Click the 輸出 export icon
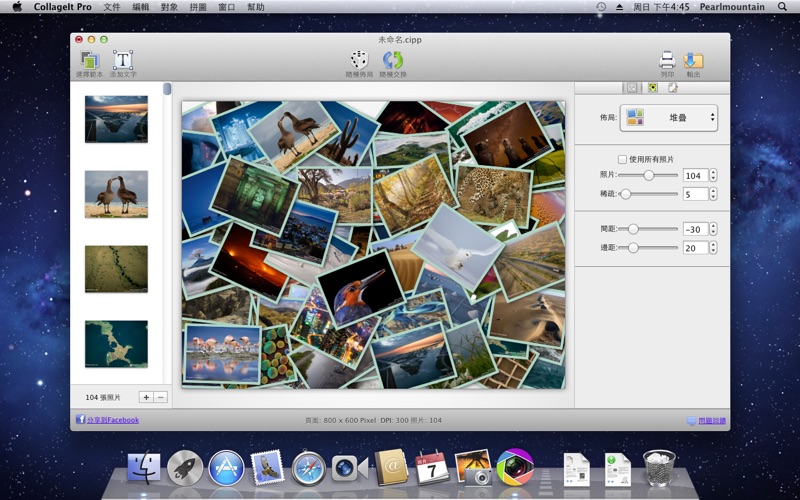 693,60
